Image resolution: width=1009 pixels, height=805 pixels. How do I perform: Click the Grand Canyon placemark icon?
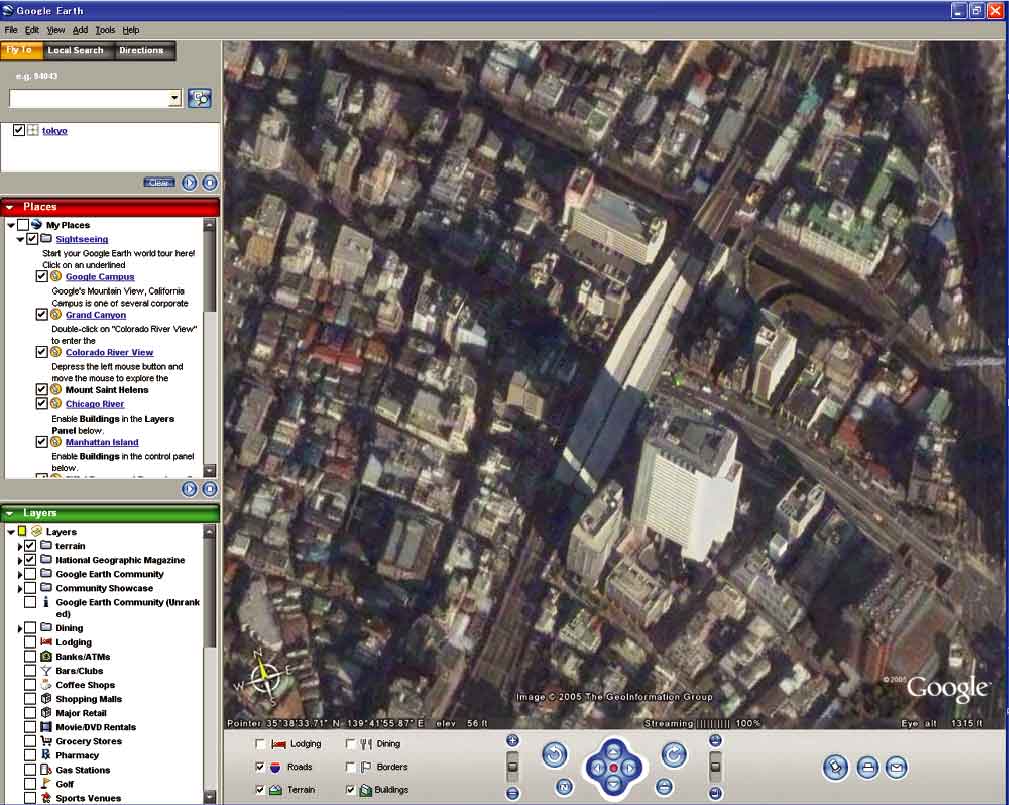(x=56, y=315)
